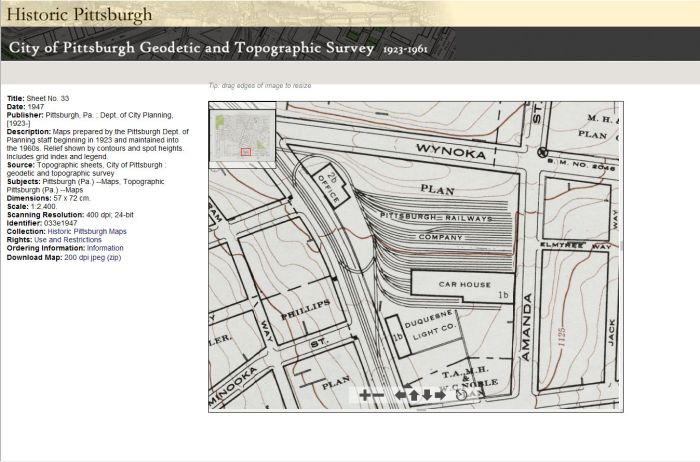700x462 pixels.
Task: Click the Geodetic and Topographic Survey heading
Action: (x=218, y=47)
